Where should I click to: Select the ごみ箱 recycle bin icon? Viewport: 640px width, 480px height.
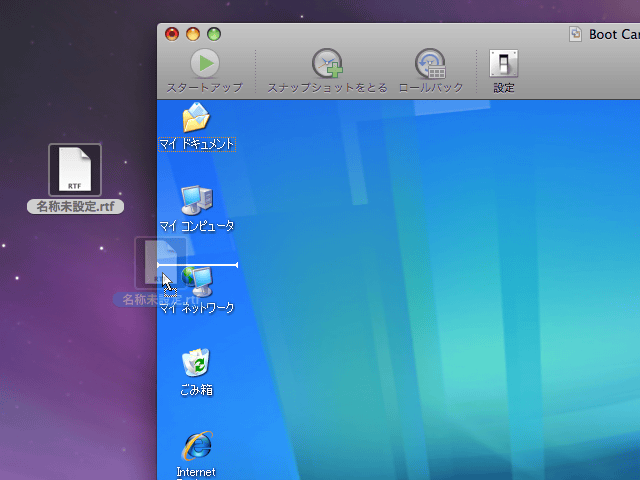pyautogui.click(x=196, y=362)
